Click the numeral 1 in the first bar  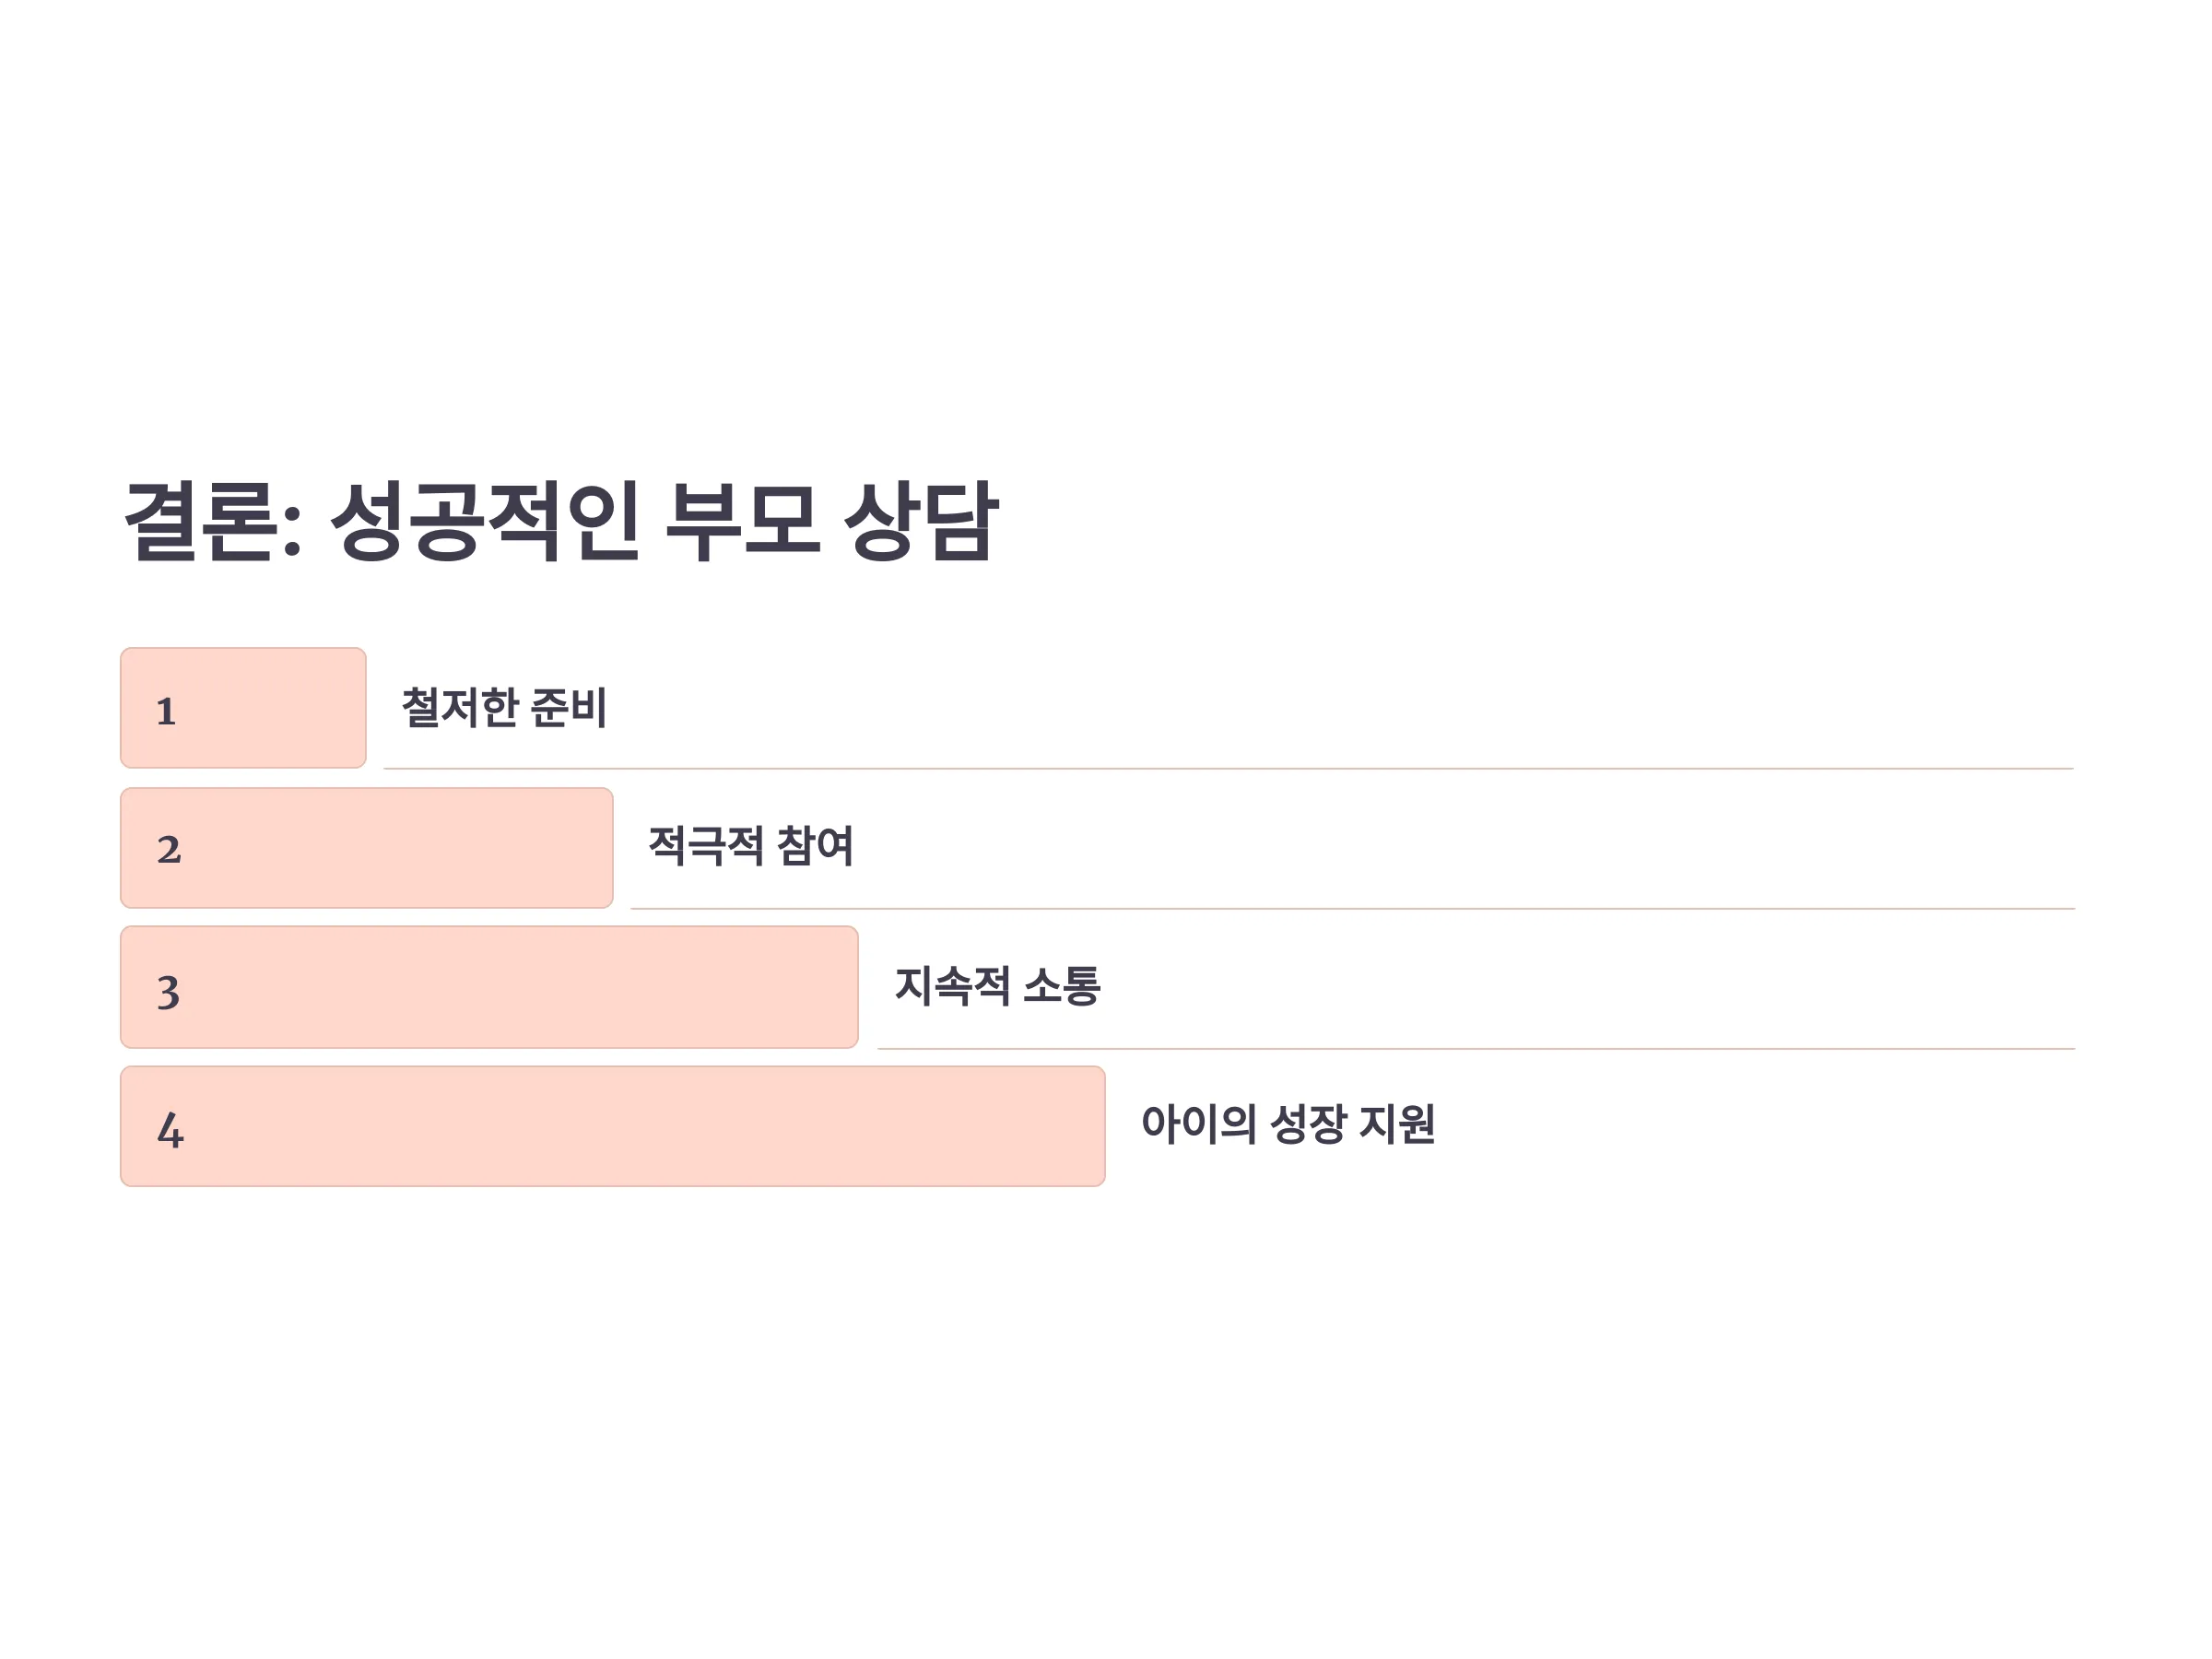tap(166, 711)
